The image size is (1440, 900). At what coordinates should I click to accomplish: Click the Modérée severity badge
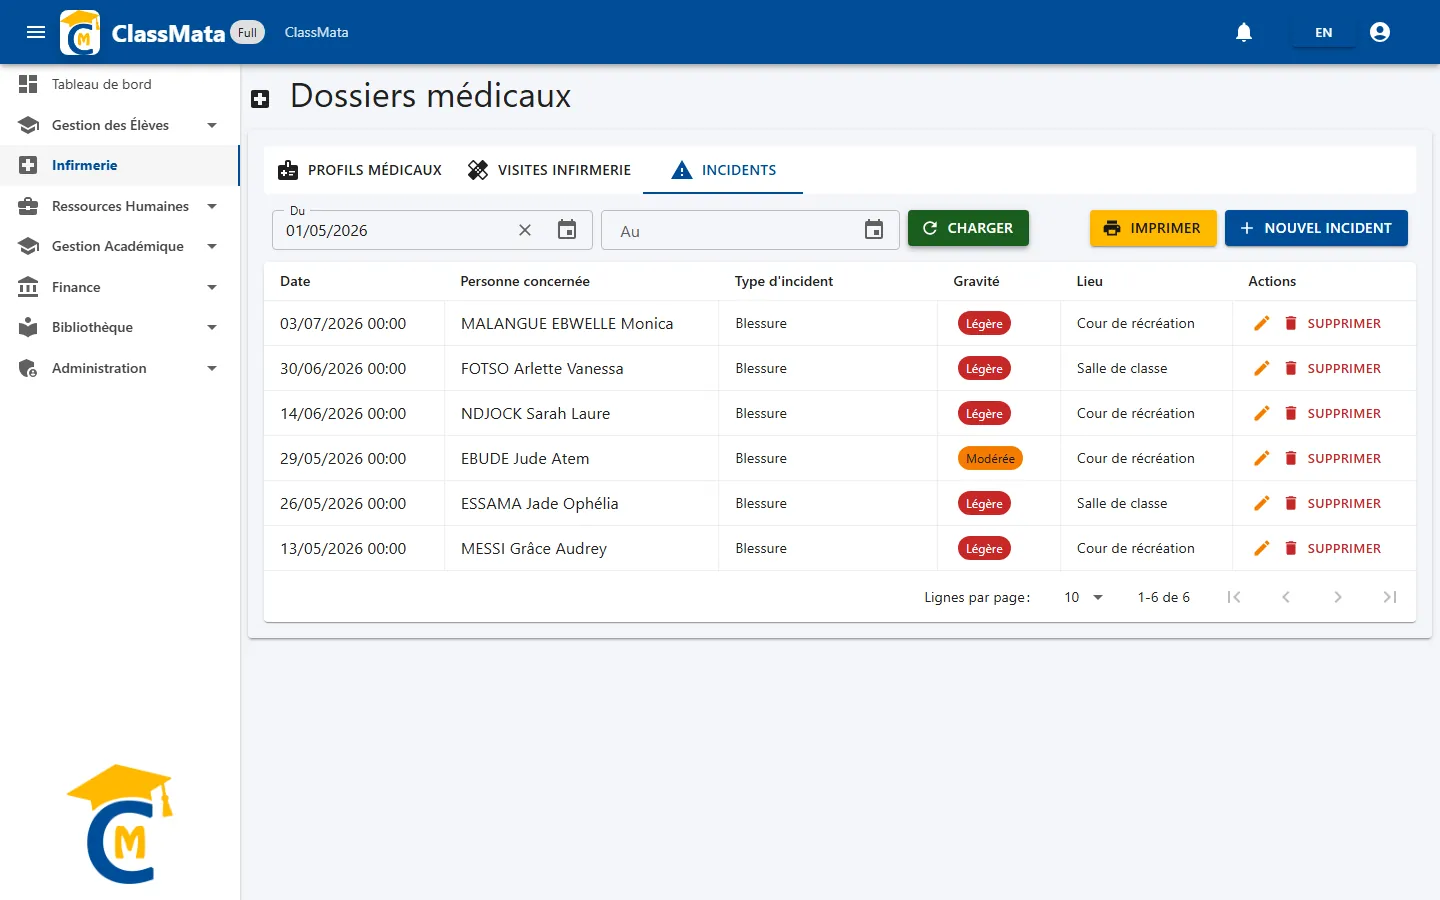point(990,458)
